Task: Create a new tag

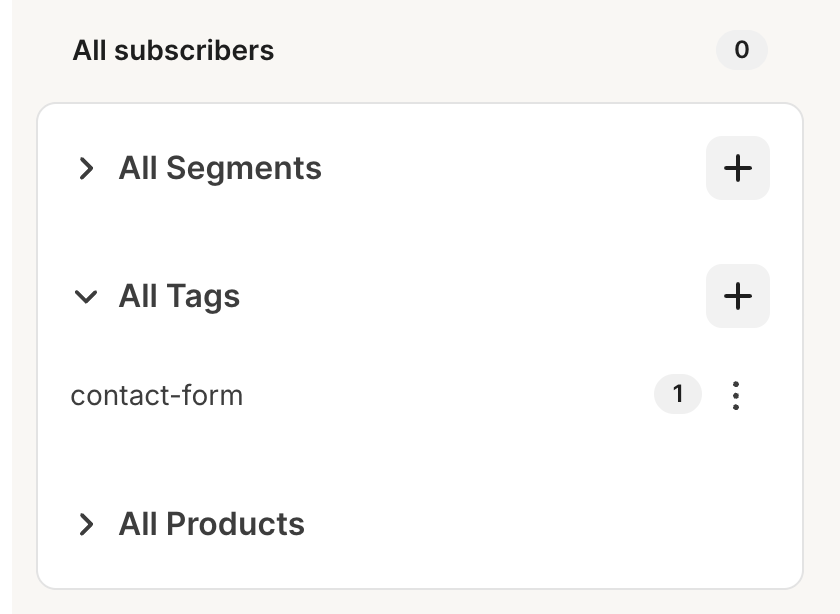Action: (737, 296)
